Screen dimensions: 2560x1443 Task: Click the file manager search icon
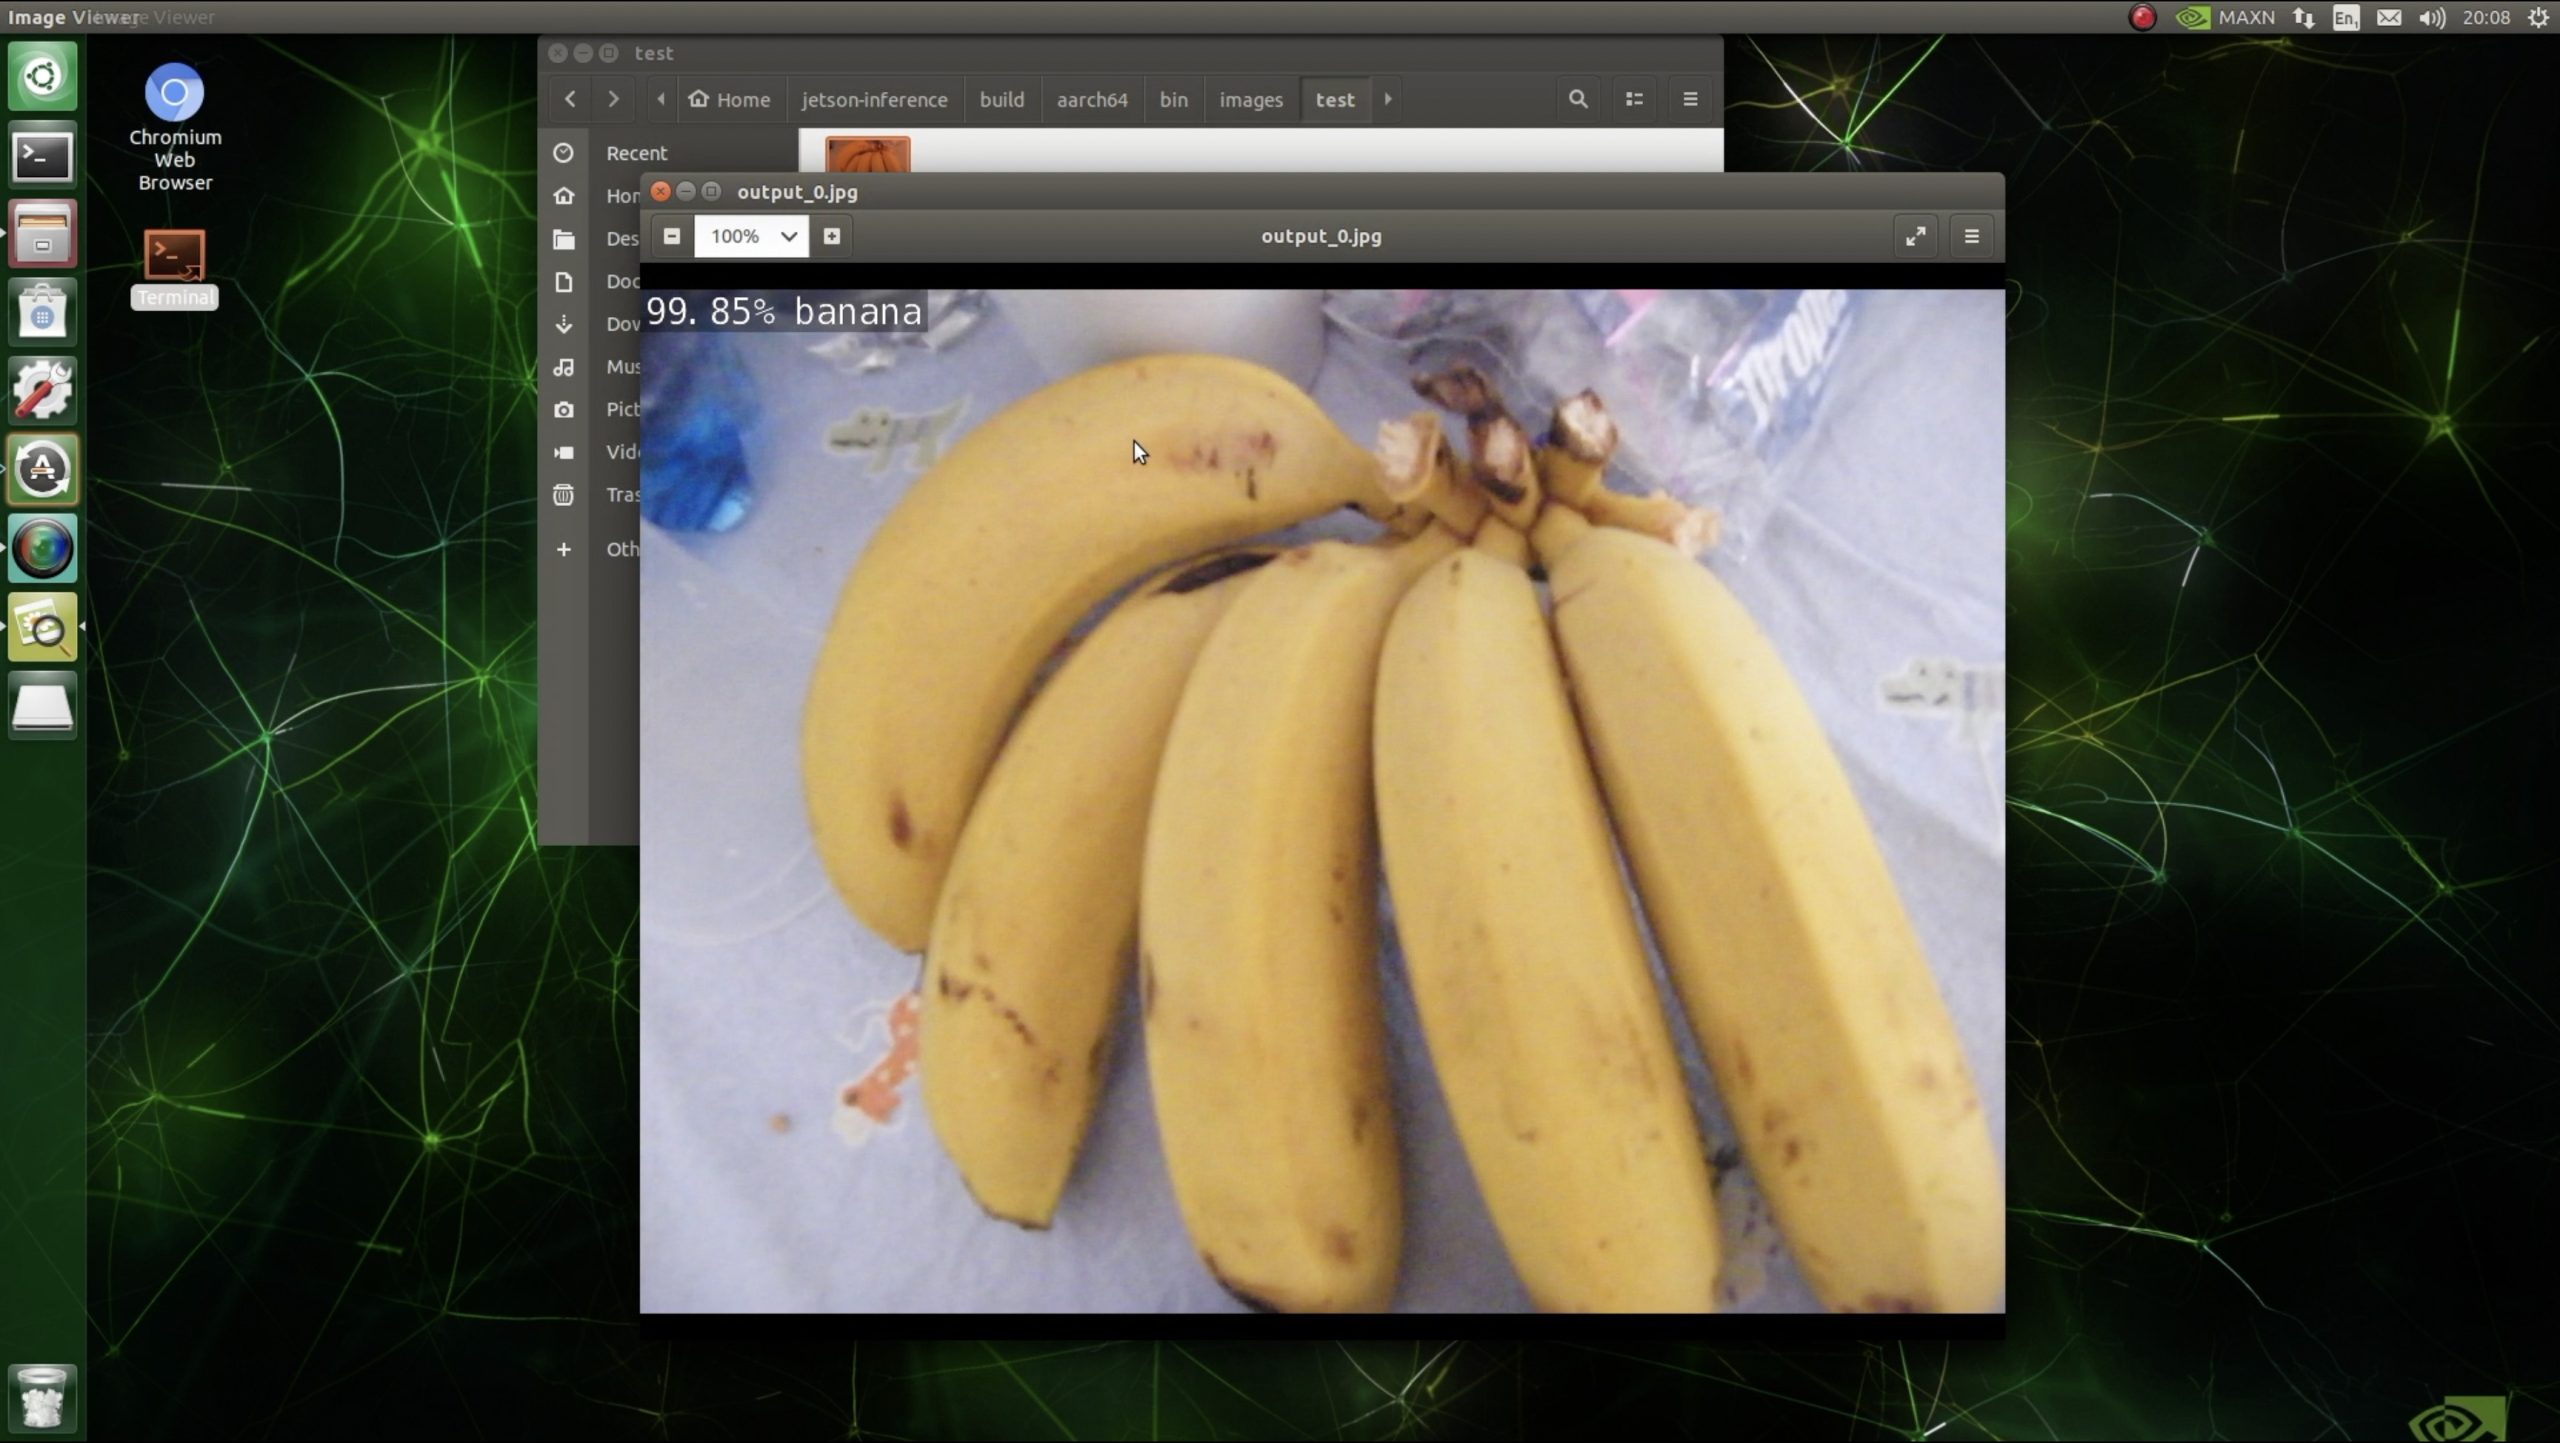pos(1577,99)
